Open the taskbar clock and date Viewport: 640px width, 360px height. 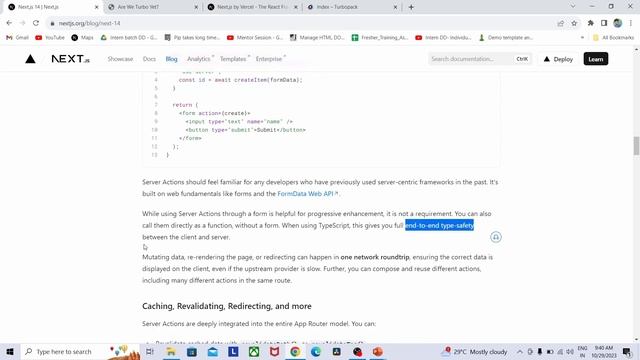pyautogui.click(x=604, y=351)
